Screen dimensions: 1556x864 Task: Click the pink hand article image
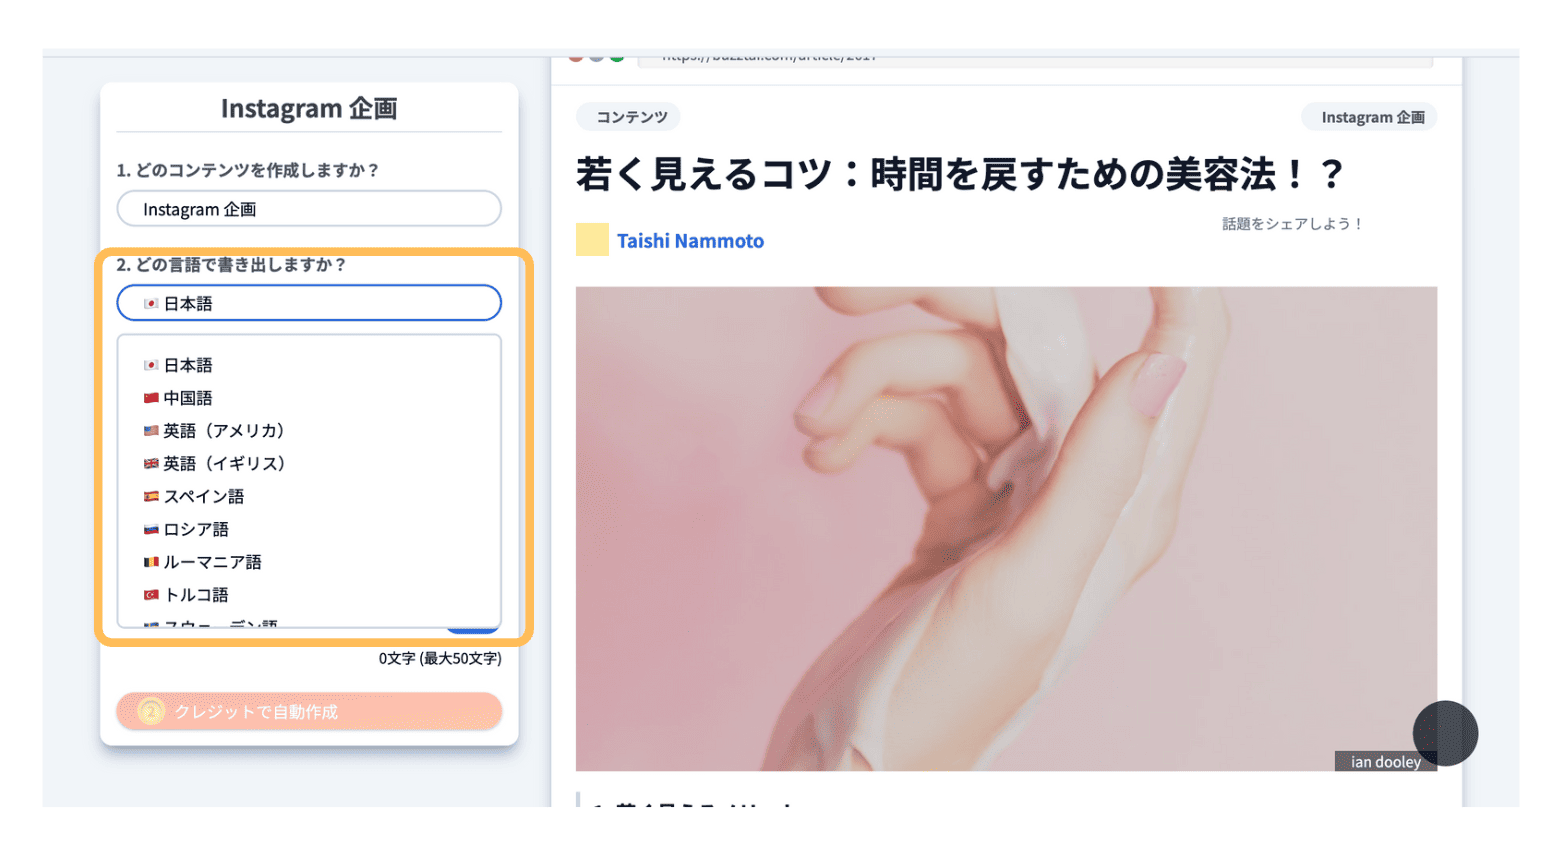click(x=1006, y=529)
